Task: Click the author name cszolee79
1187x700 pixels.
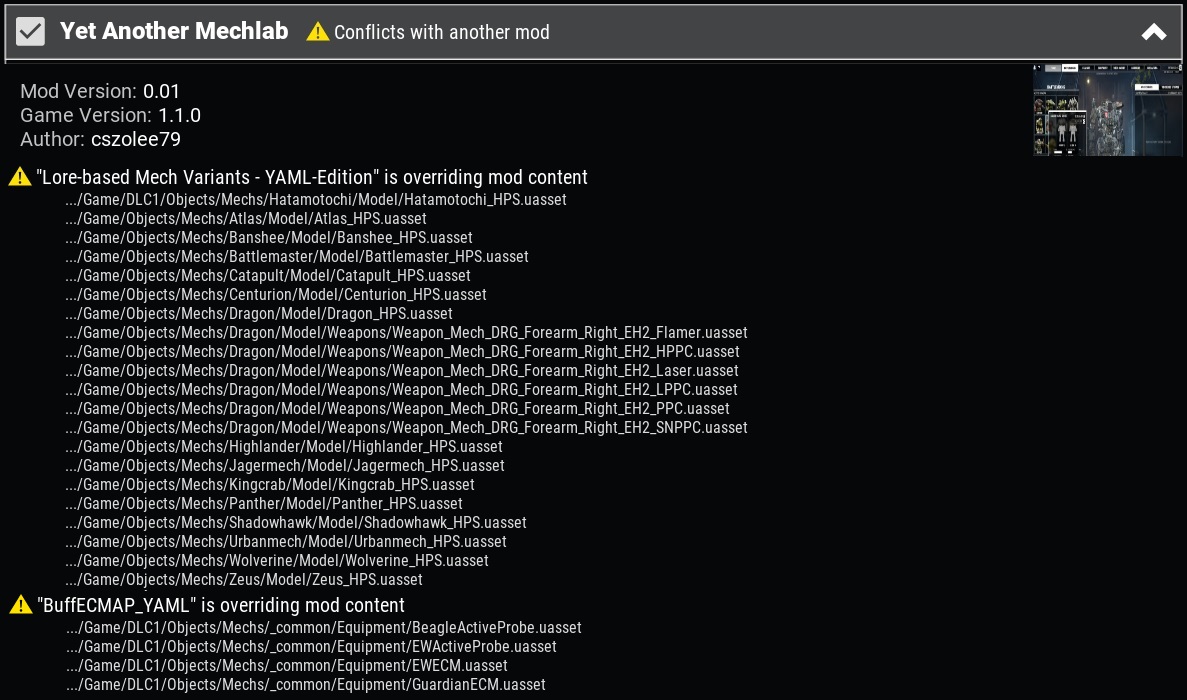Action: [x=135, y=139]
